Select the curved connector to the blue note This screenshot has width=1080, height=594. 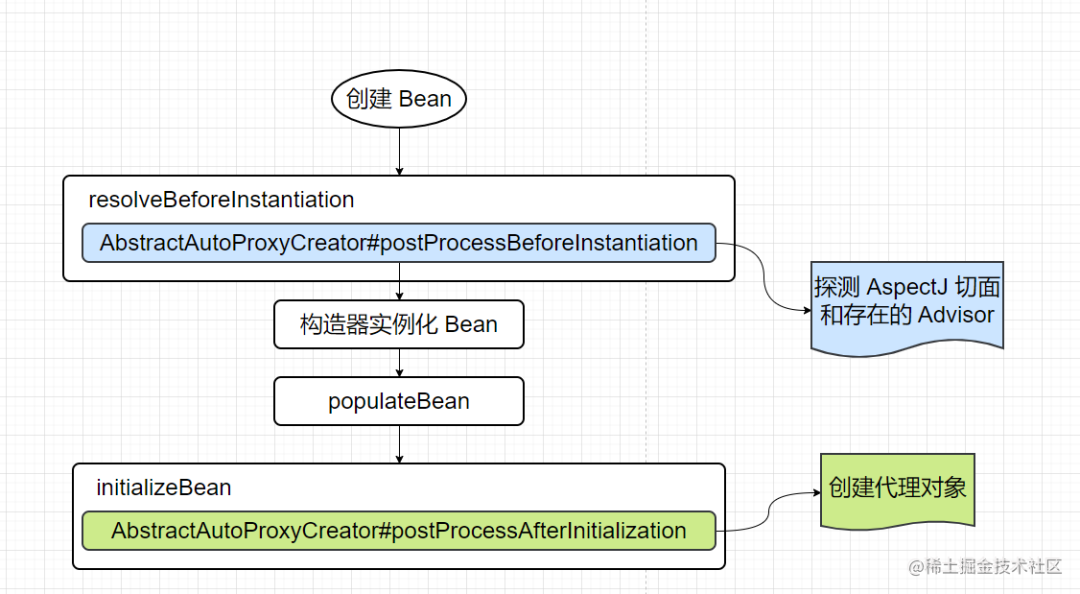[x=765, y=282]
